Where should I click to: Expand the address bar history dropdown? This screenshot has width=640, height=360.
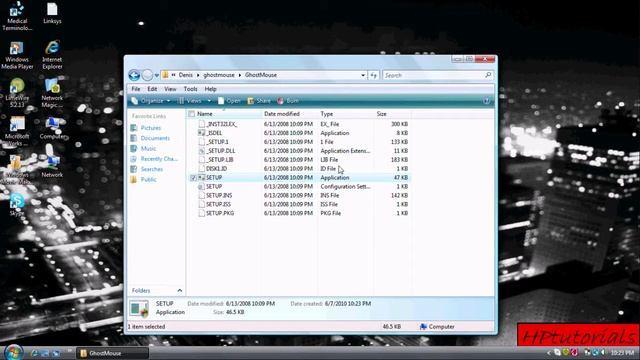click(363, 75)
